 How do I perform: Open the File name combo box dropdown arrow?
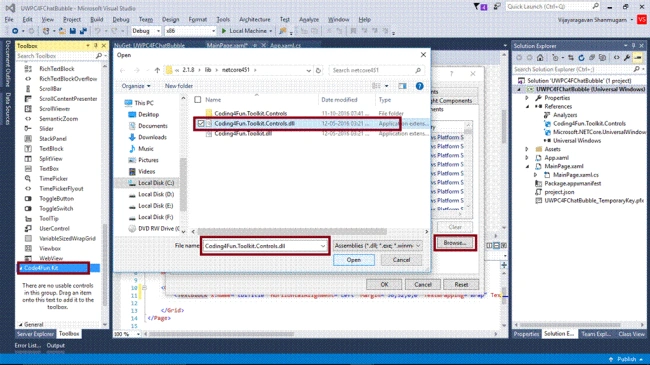(x=323, y=246)
